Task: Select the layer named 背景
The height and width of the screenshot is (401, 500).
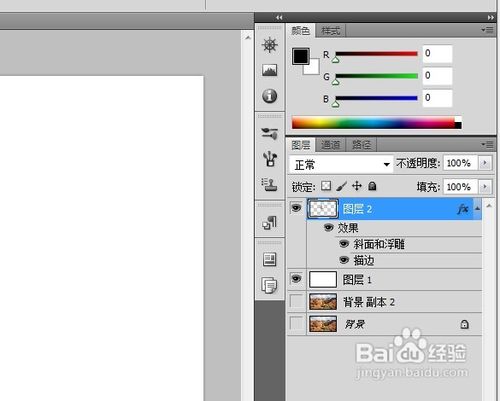Action: pyautogui.click(x=355, y=324)
